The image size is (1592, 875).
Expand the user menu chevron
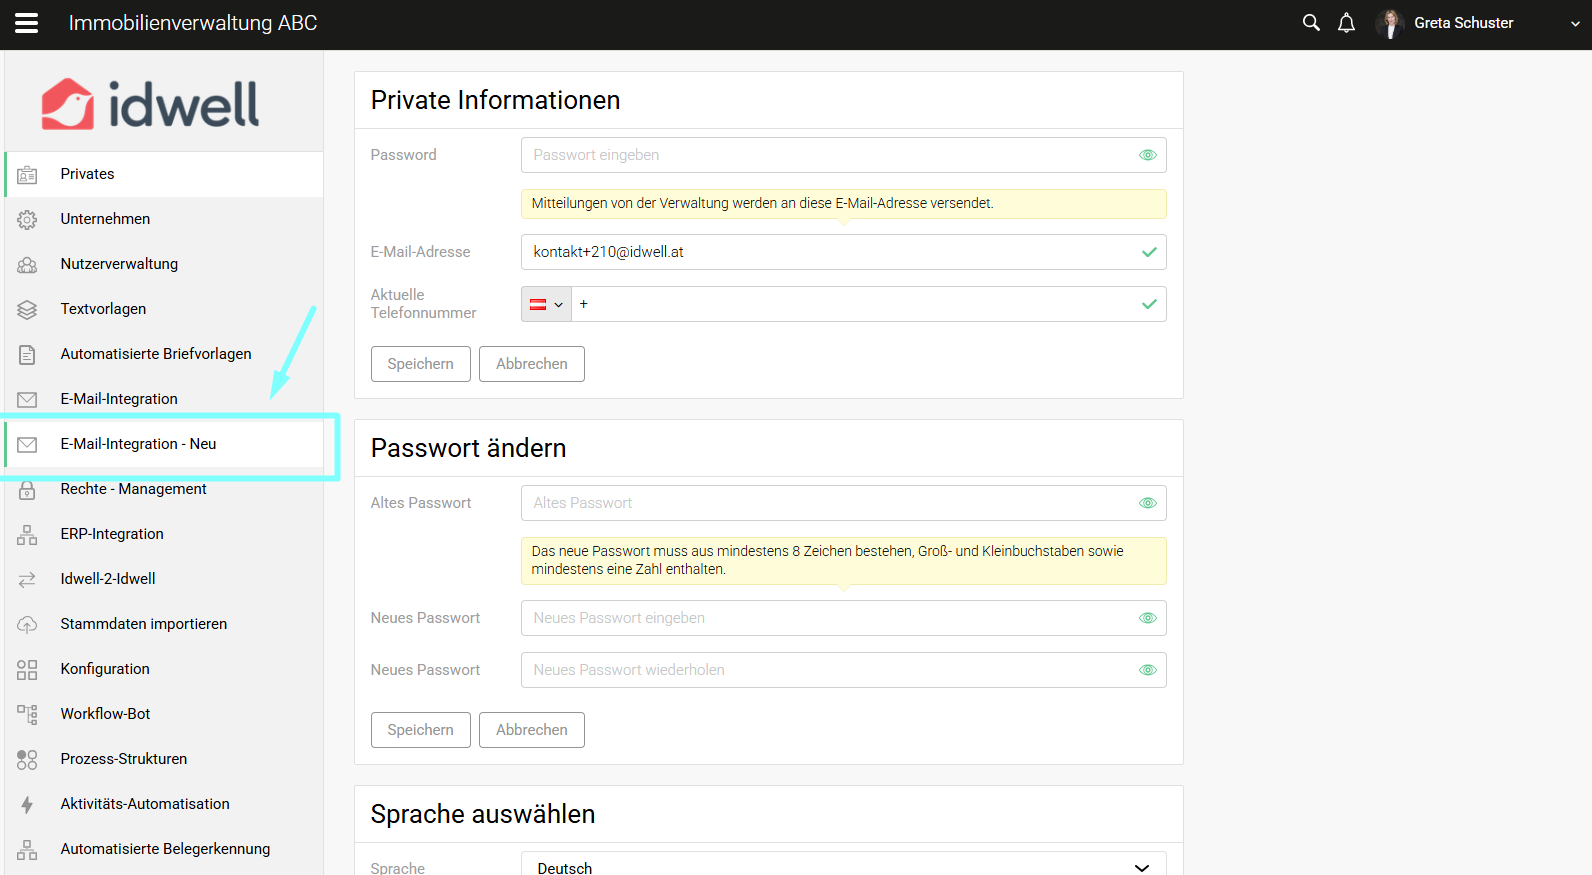pos(1575,24)
